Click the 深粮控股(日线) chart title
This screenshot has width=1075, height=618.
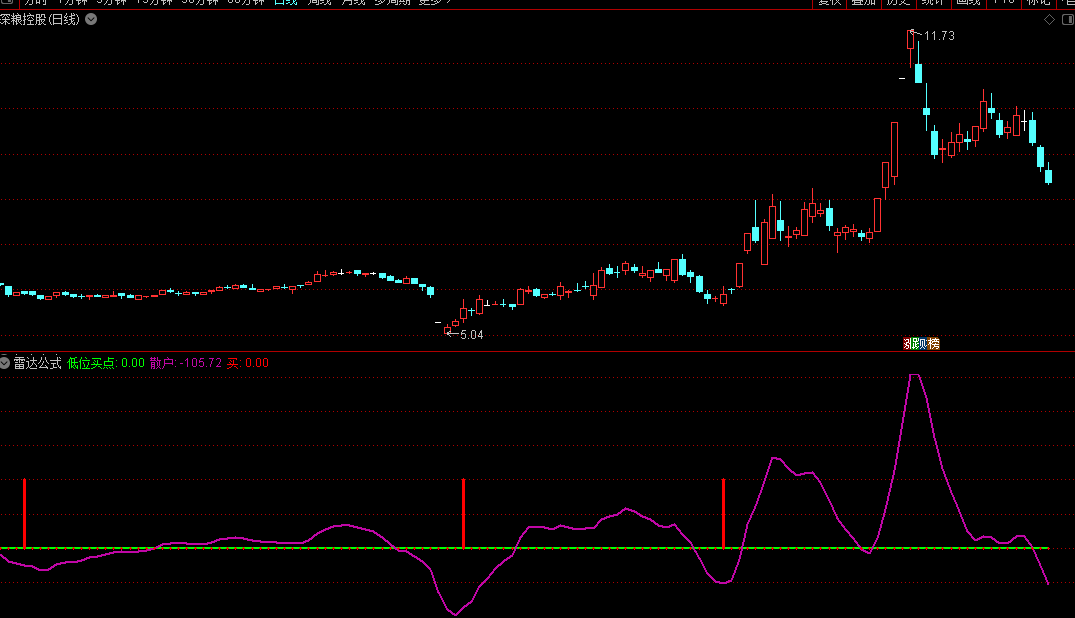point(40,19)
